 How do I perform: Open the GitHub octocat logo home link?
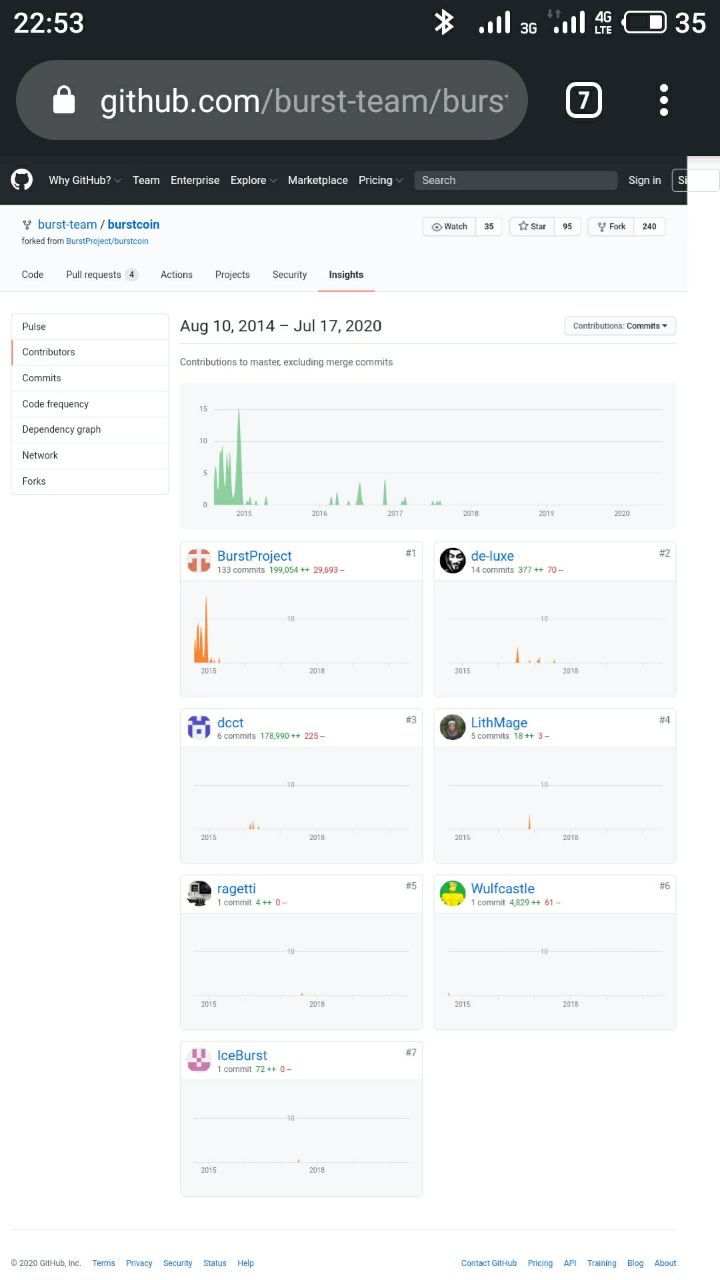pyautogui.click(x=22, y=180)
